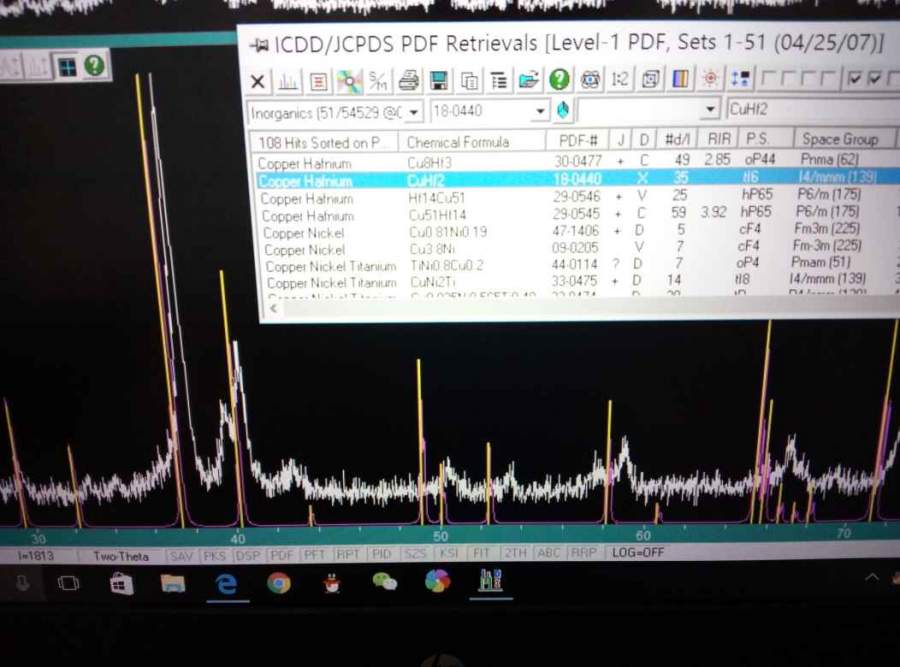Open help from Jade main window toolbar
Image resolution: width=900 pixels, height=667 pixels.
(95, 66)
